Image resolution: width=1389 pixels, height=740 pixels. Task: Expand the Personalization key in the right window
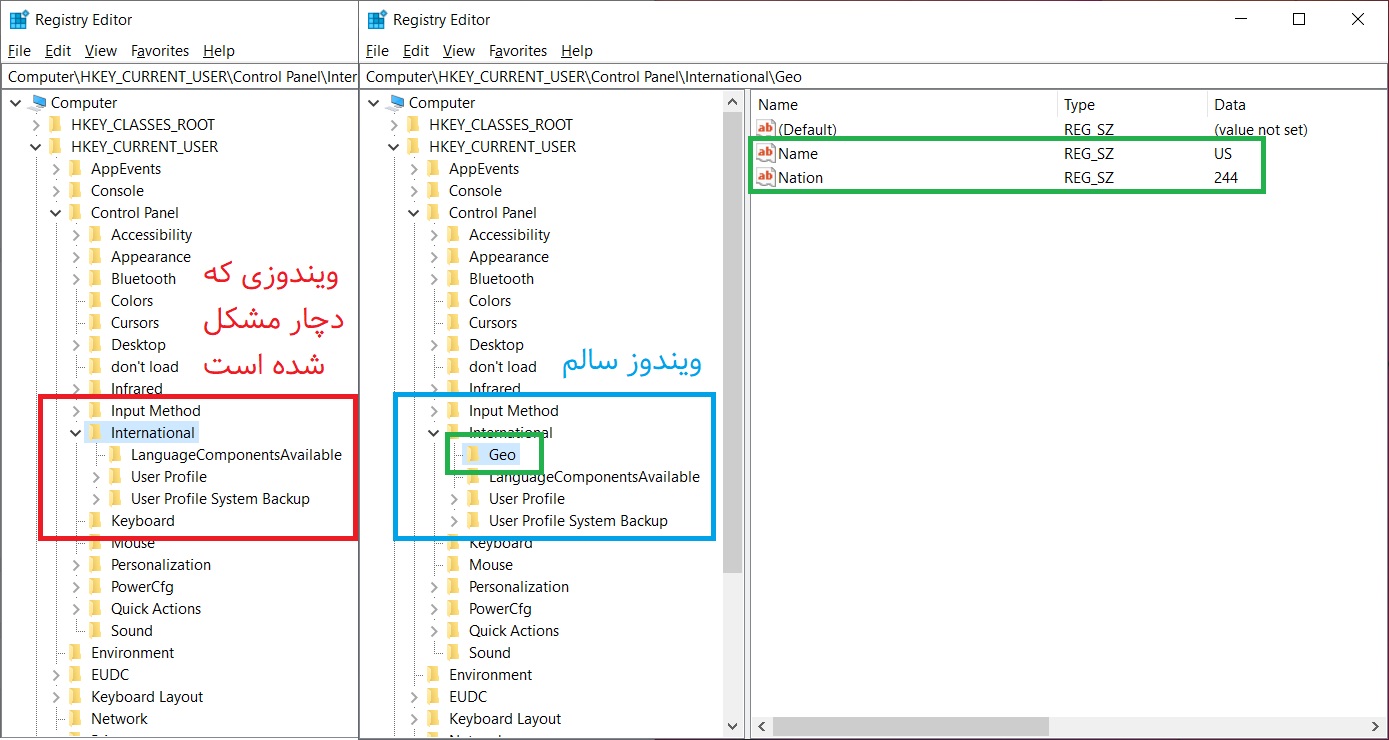click(434, 587)
